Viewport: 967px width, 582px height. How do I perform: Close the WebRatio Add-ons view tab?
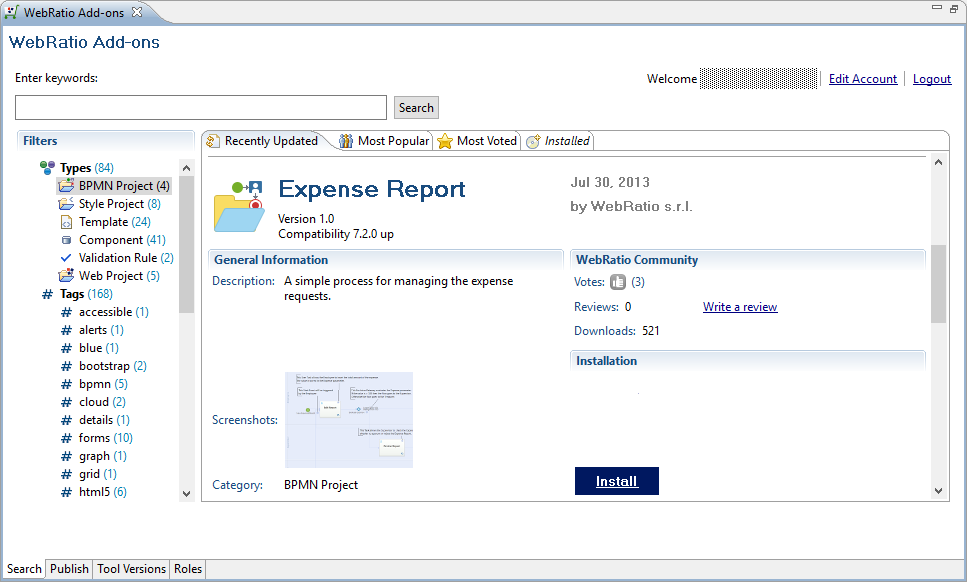[137, 12]
